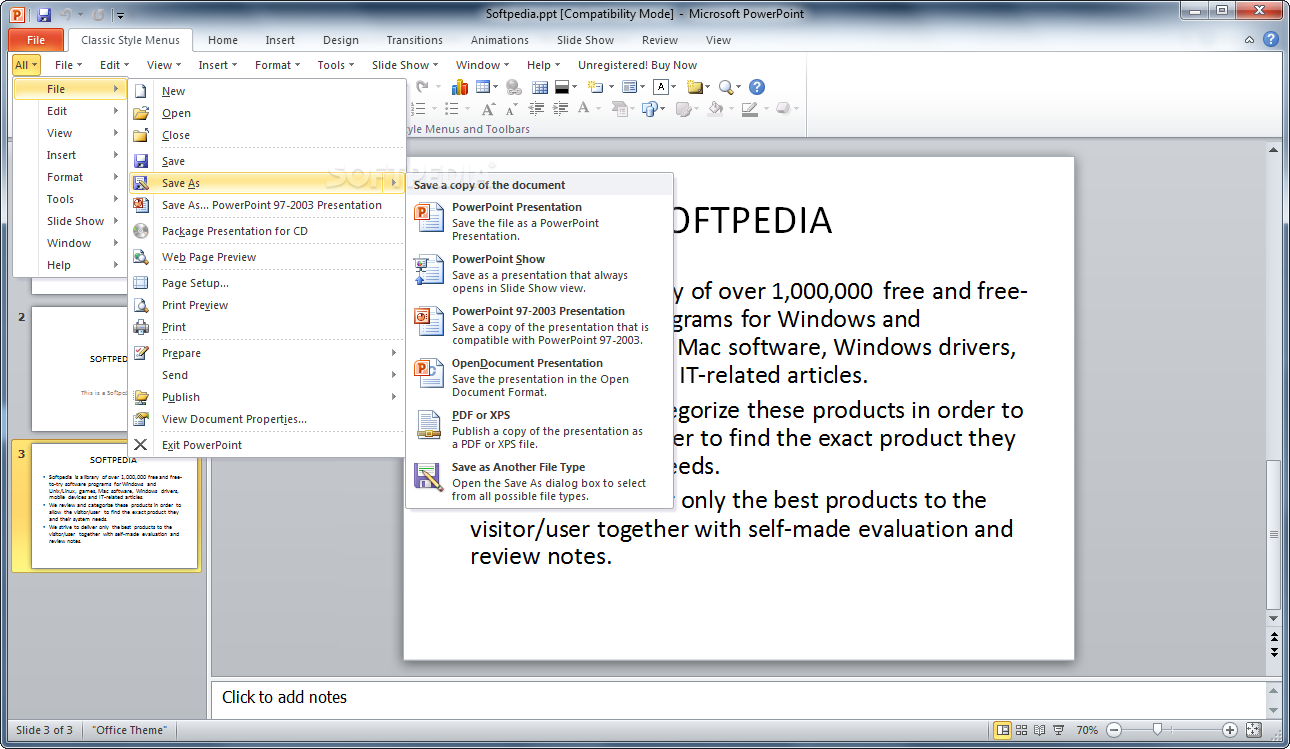The height and width of the screenshot is (749, 1290).
Task: Click the Unregistered! Buy Now link
Action: click(638, 65)
